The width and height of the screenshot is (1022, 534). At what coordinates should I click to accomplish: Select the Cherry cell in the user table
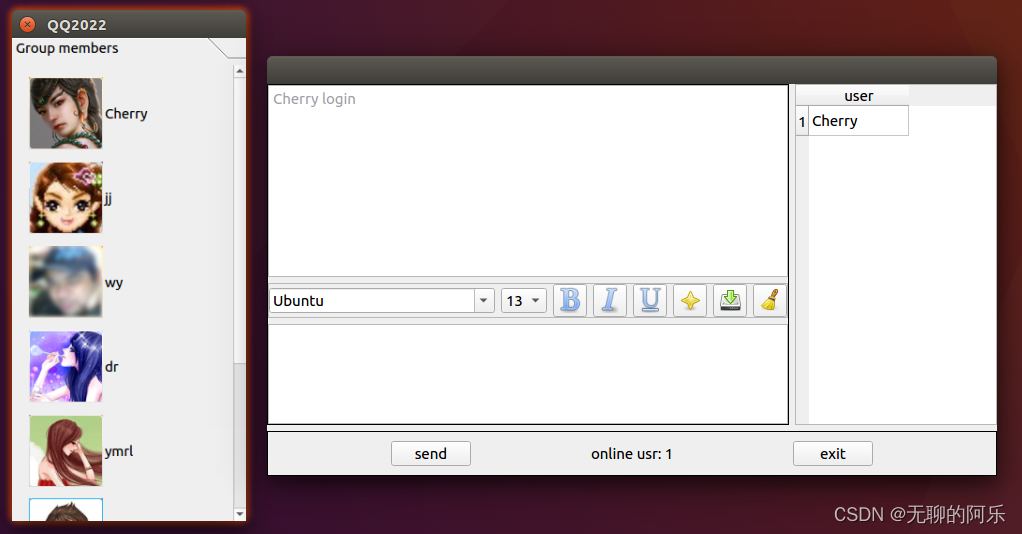pyautogui.click(x=858, y=121)
